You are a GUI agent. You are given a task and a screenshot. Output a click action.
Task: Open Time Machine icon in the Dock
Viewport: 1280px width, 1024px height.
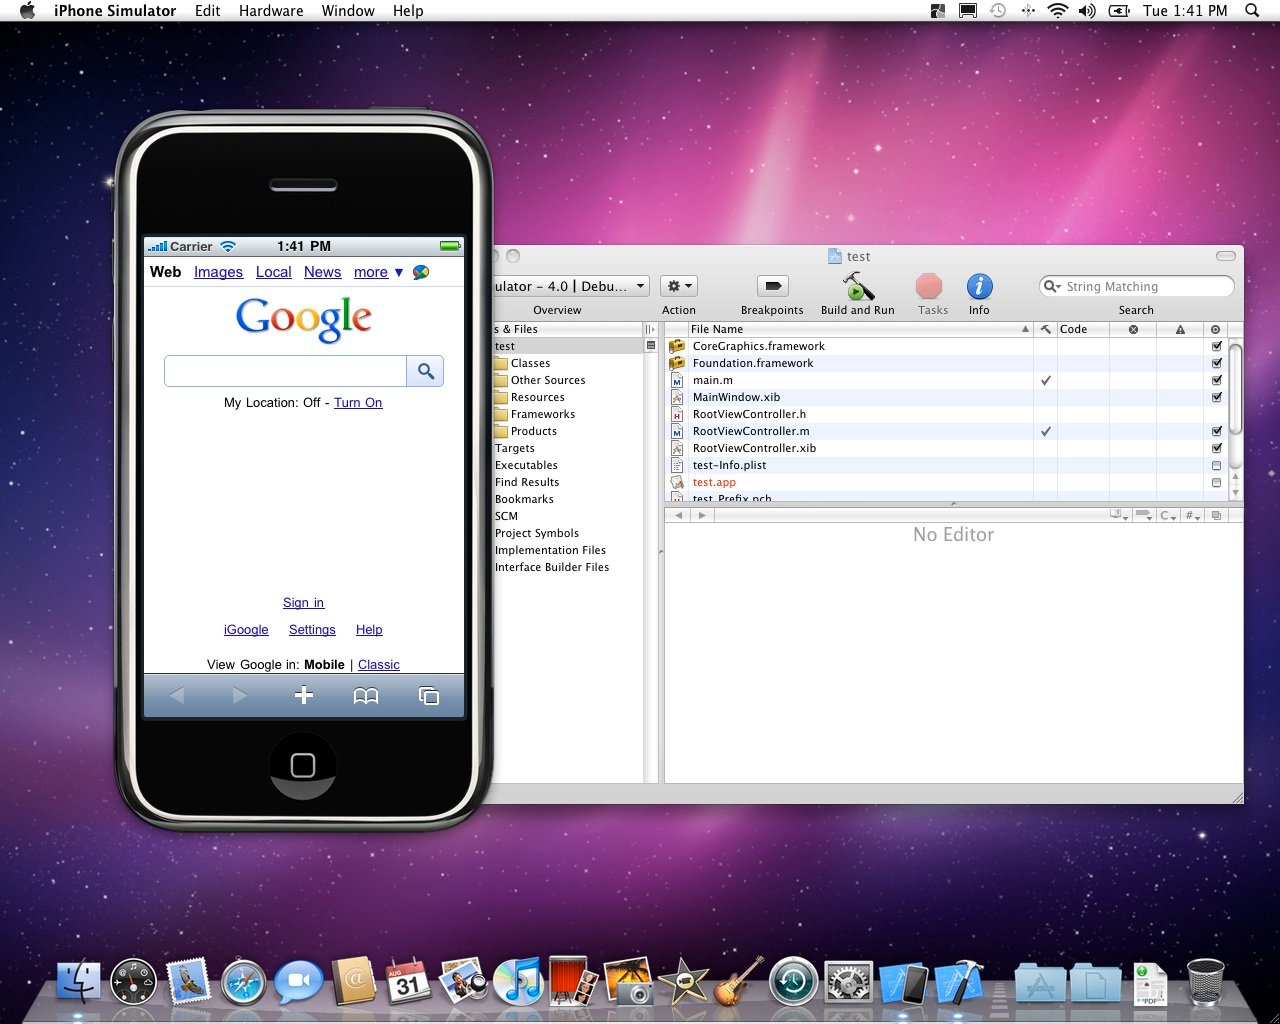pyautogui.click(x=793, y=982)
